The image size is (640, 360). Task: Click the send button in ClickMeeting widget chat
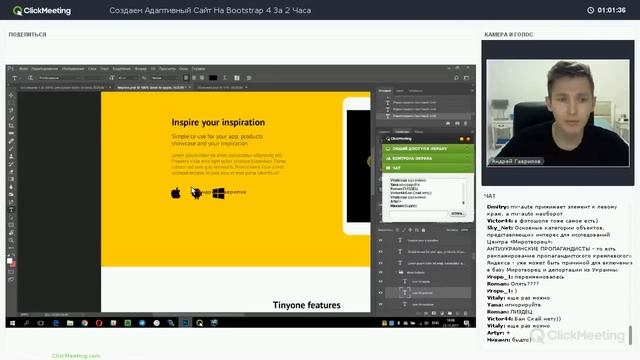(457, 213)
